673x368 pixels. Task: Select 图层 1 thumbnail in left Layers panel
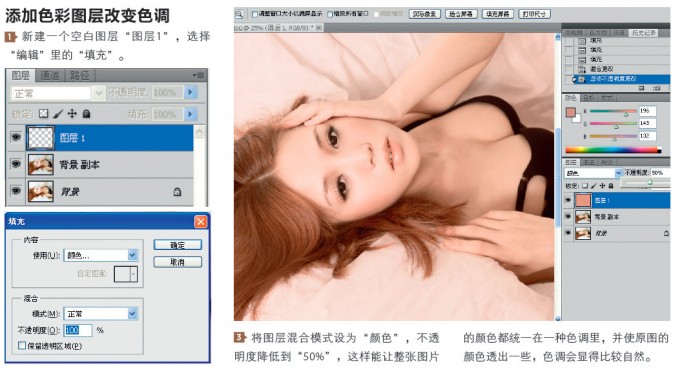[41, 138]
